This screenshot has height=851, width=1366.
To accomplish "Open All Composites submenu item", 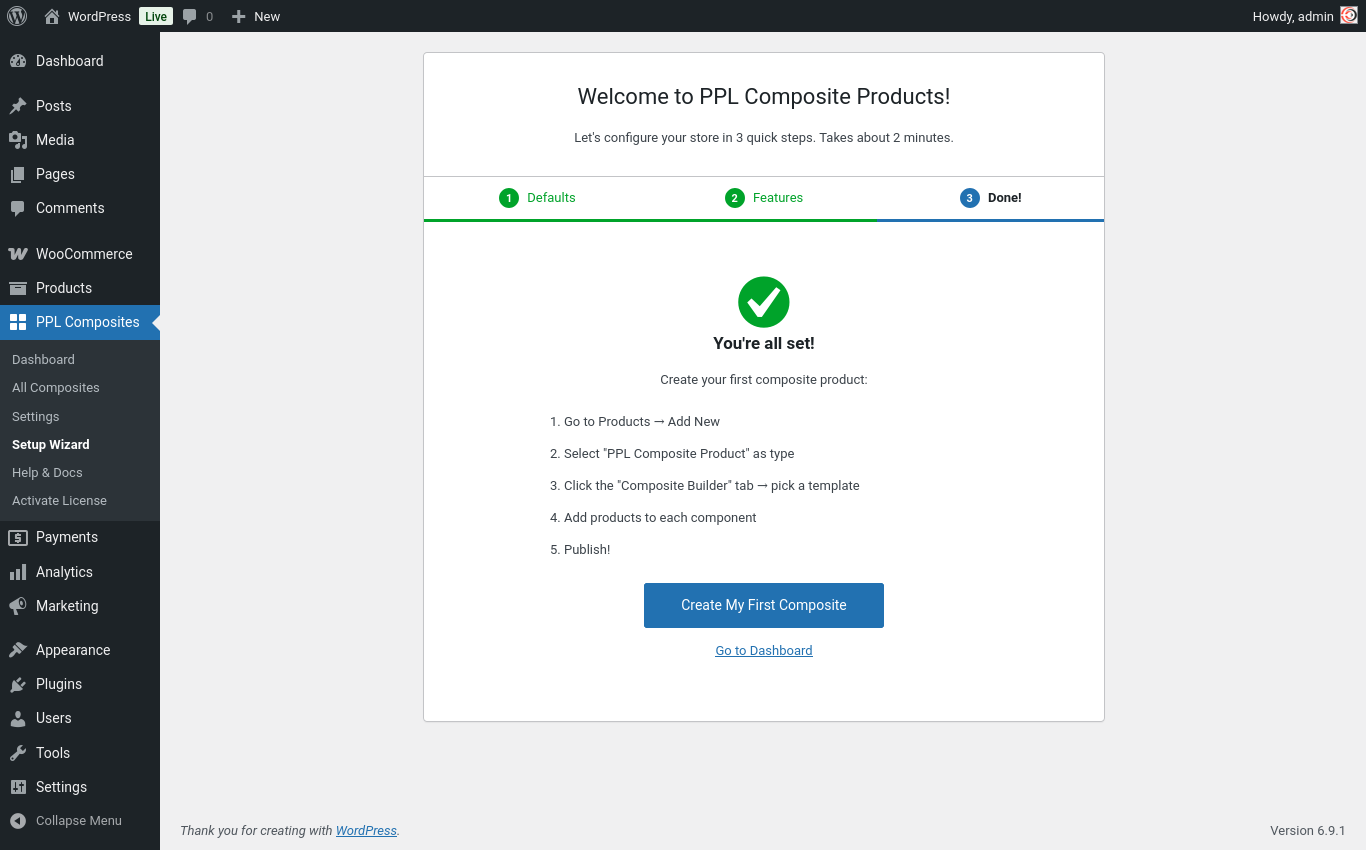I will coord(56,388).
